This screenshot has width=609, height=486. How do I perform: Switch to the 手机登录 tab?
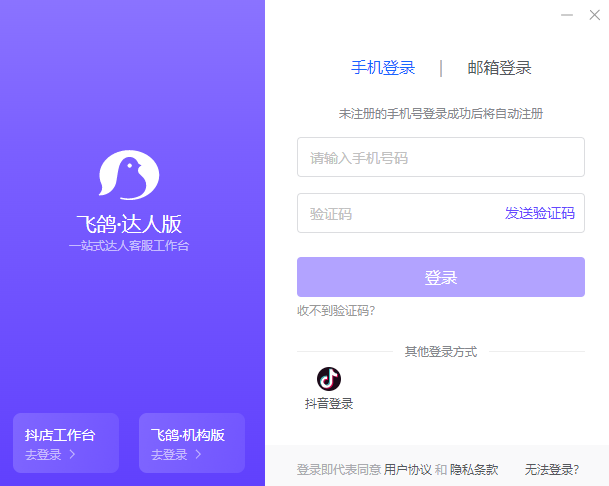[382, 68]
